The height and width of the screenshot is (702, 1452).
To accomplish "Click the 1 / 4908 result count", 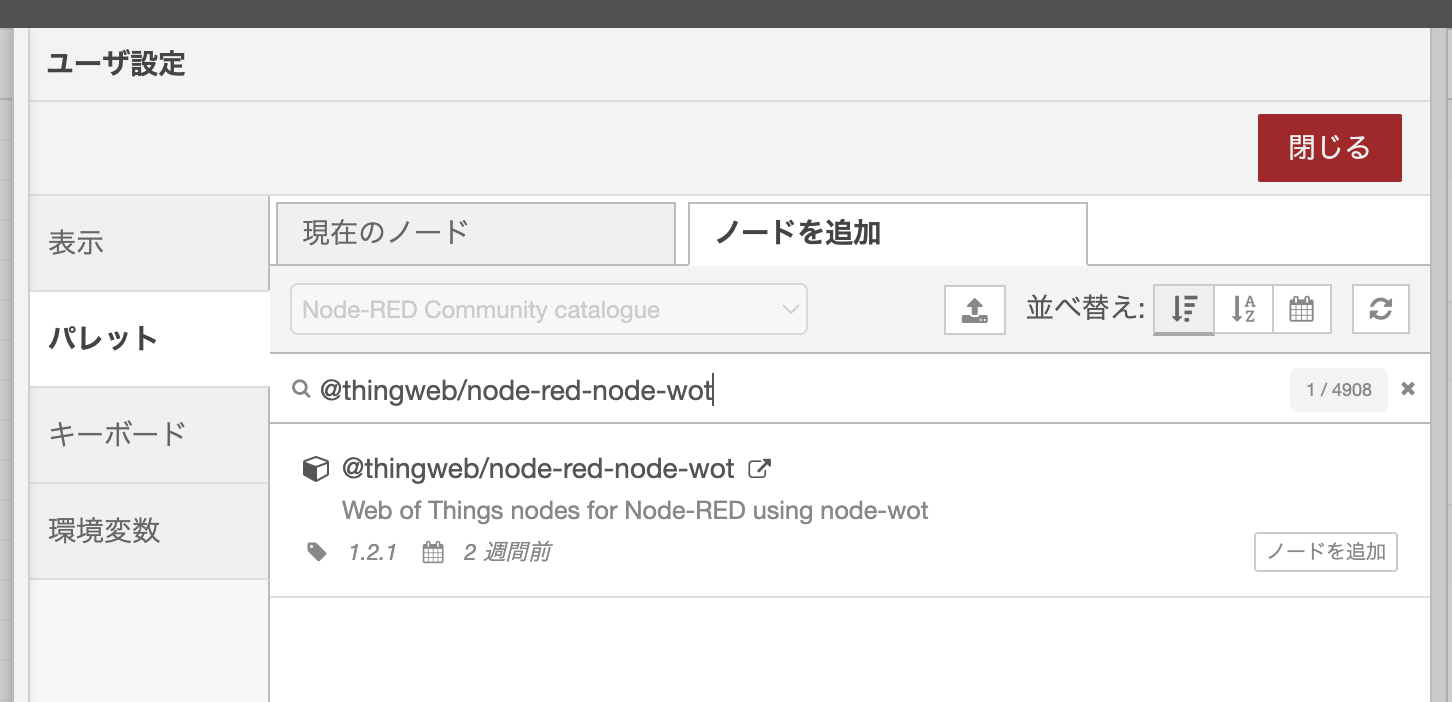I will point(1338,390).
